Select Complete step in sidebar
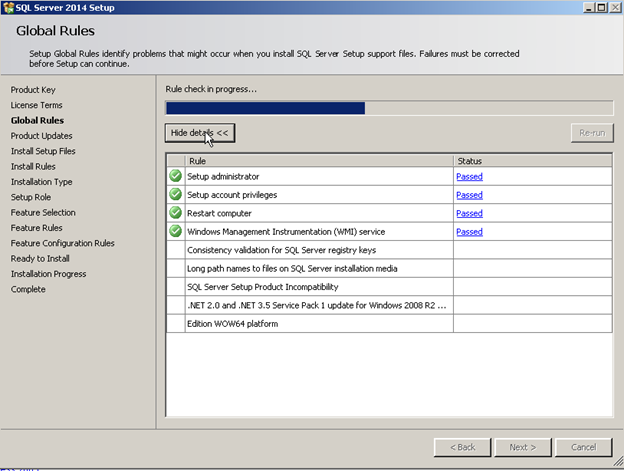Image resolution: width=624 pixels, height=471 pixels. (x=28, y=290)
